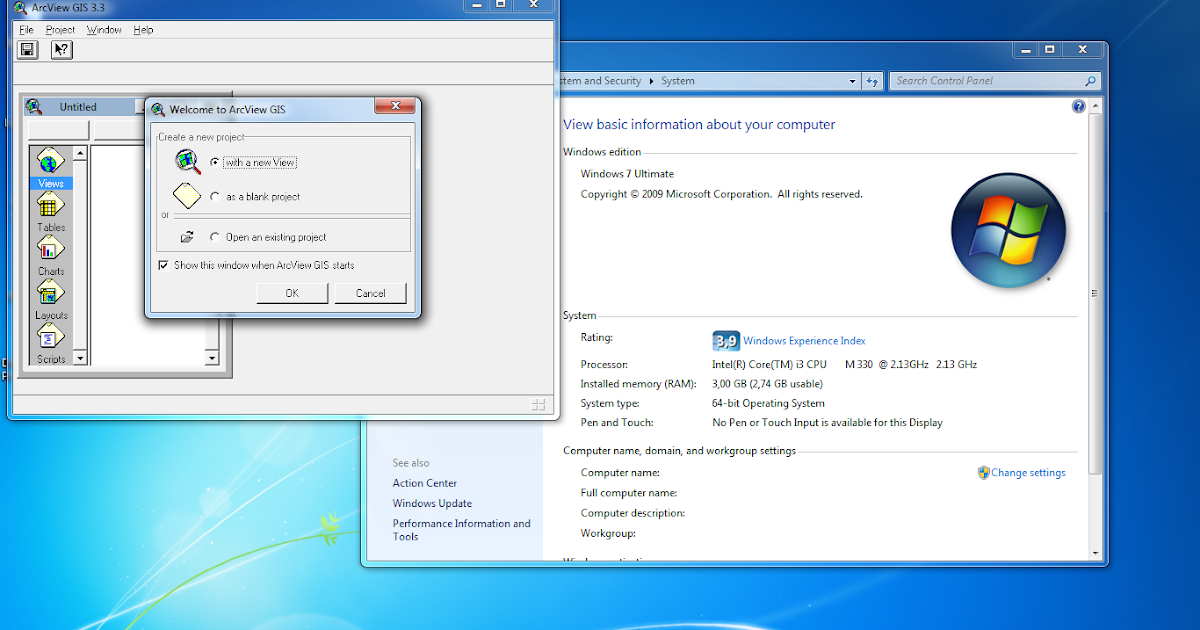Click the Control Panel scroll-up arrow
Image resolution: width=1200 pixels, height=630 pixels.
click(x=1095, y=106)
